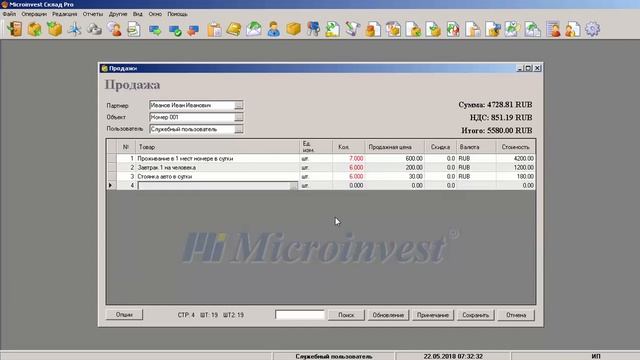
Task: Select the row 'Проживание в 1 мест номере в сутки'
Action: tap(322, 158)
